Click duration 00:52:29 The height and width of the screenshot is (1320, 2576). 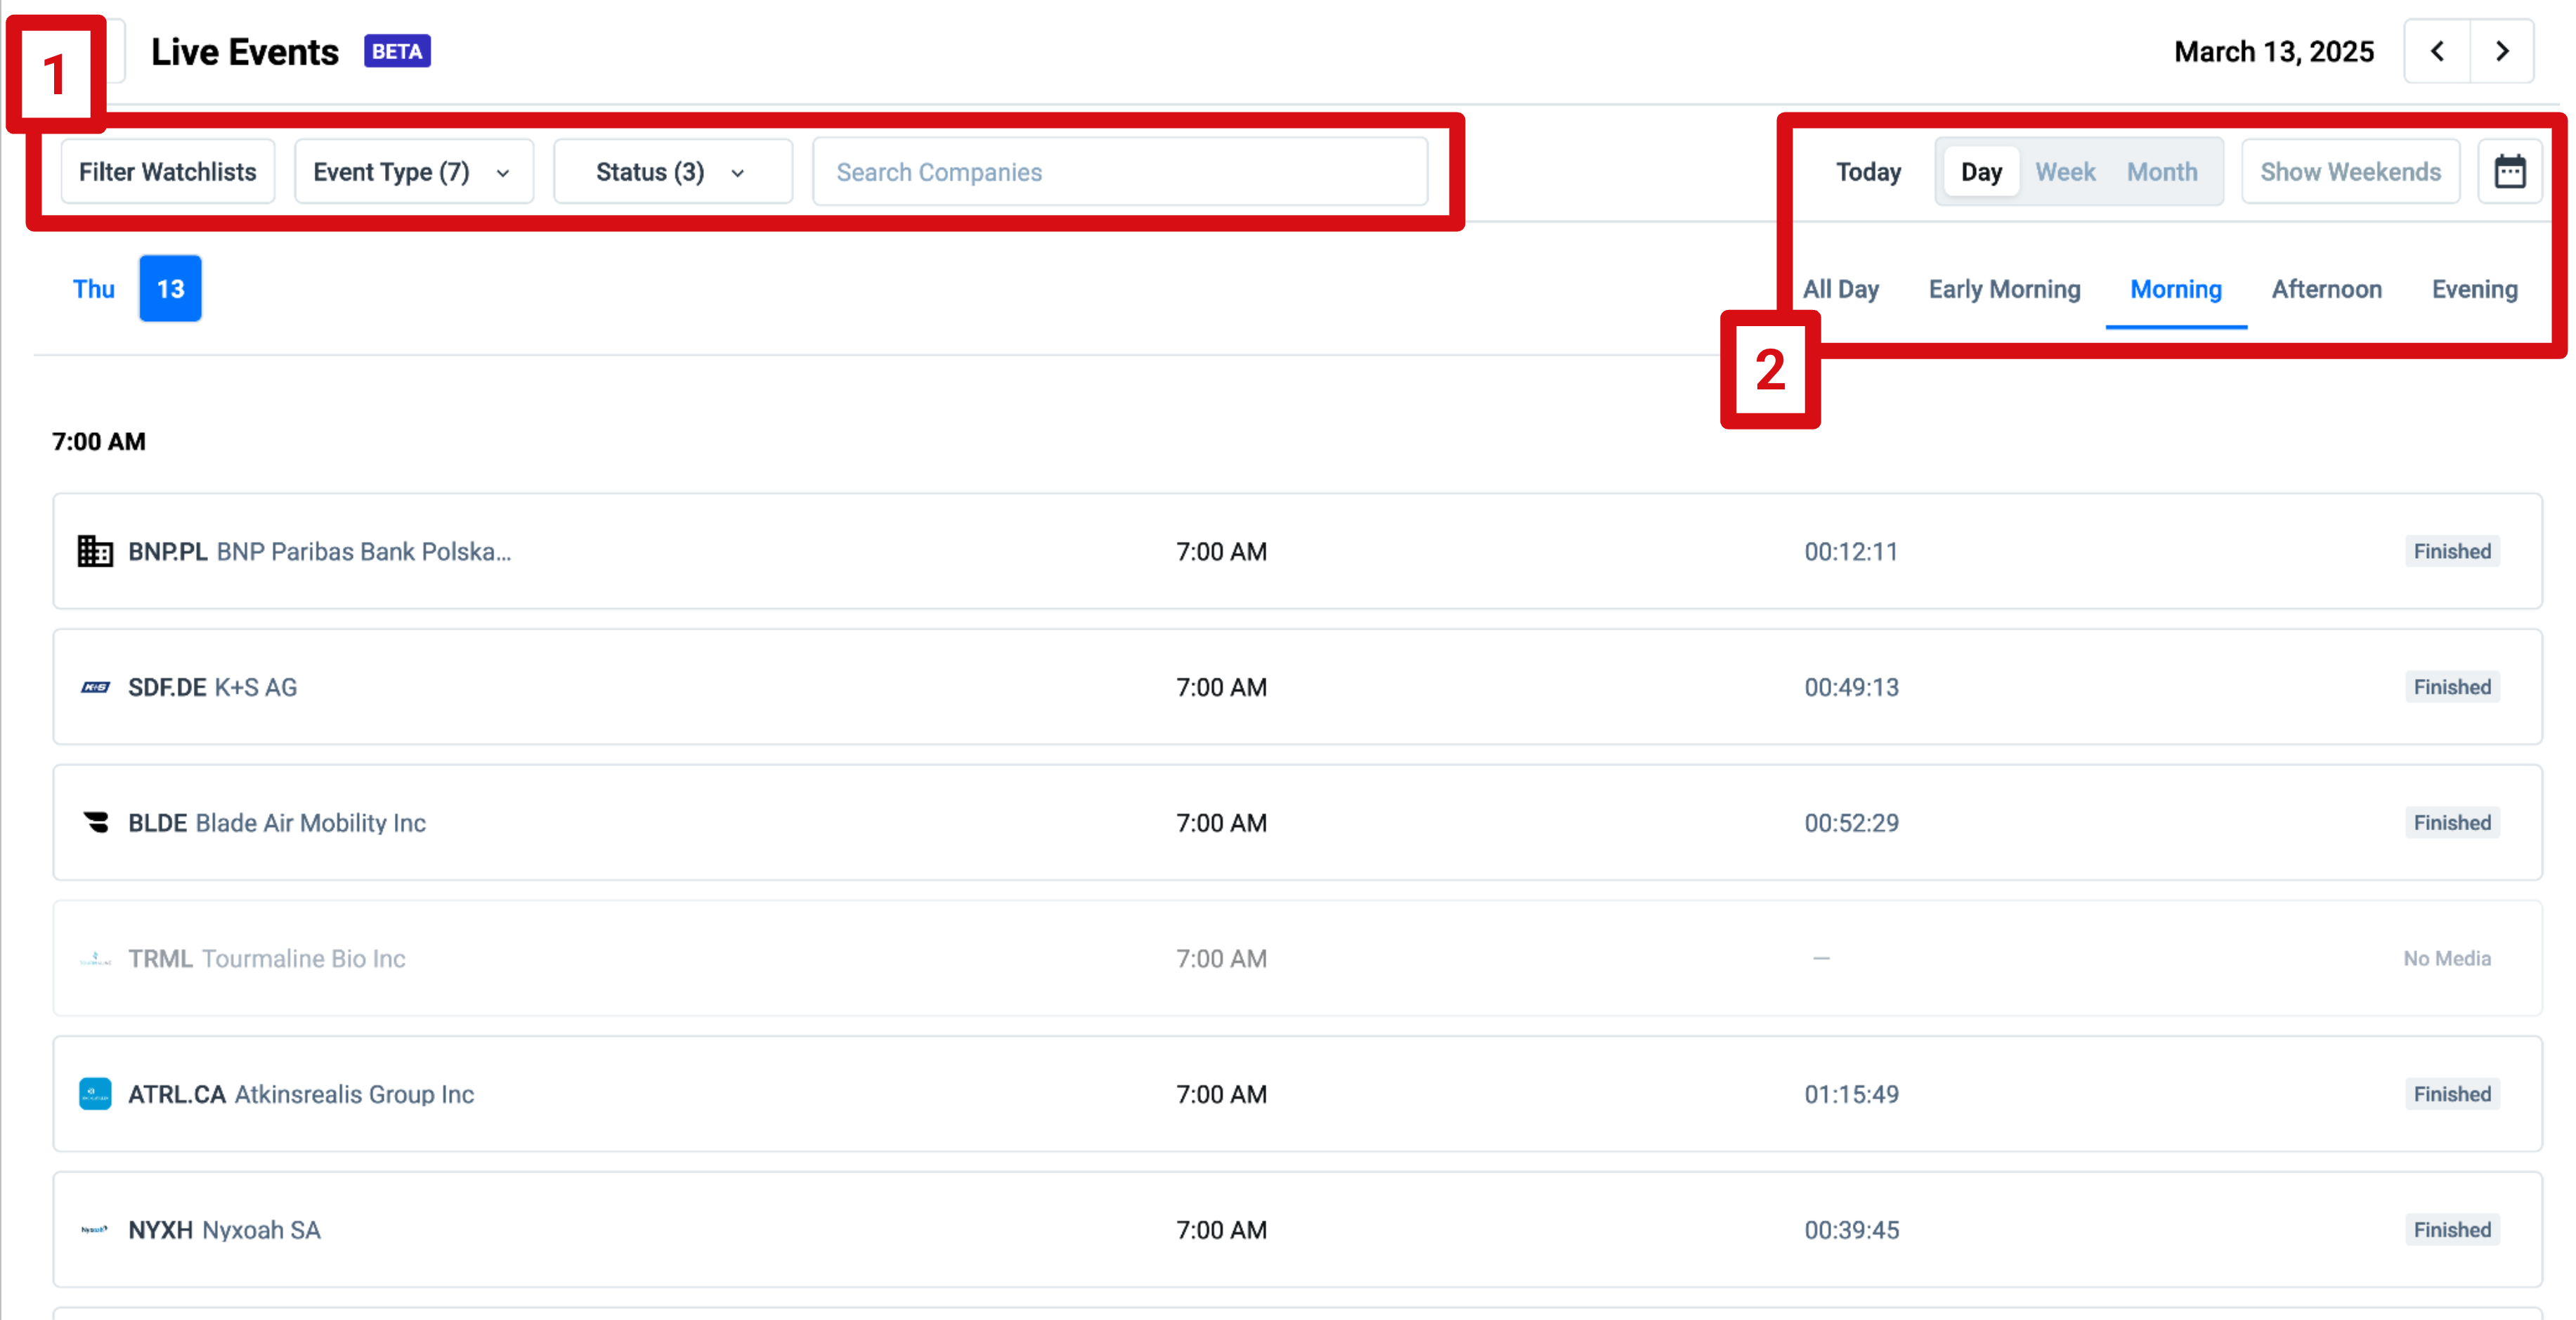tap(1851, 822)
